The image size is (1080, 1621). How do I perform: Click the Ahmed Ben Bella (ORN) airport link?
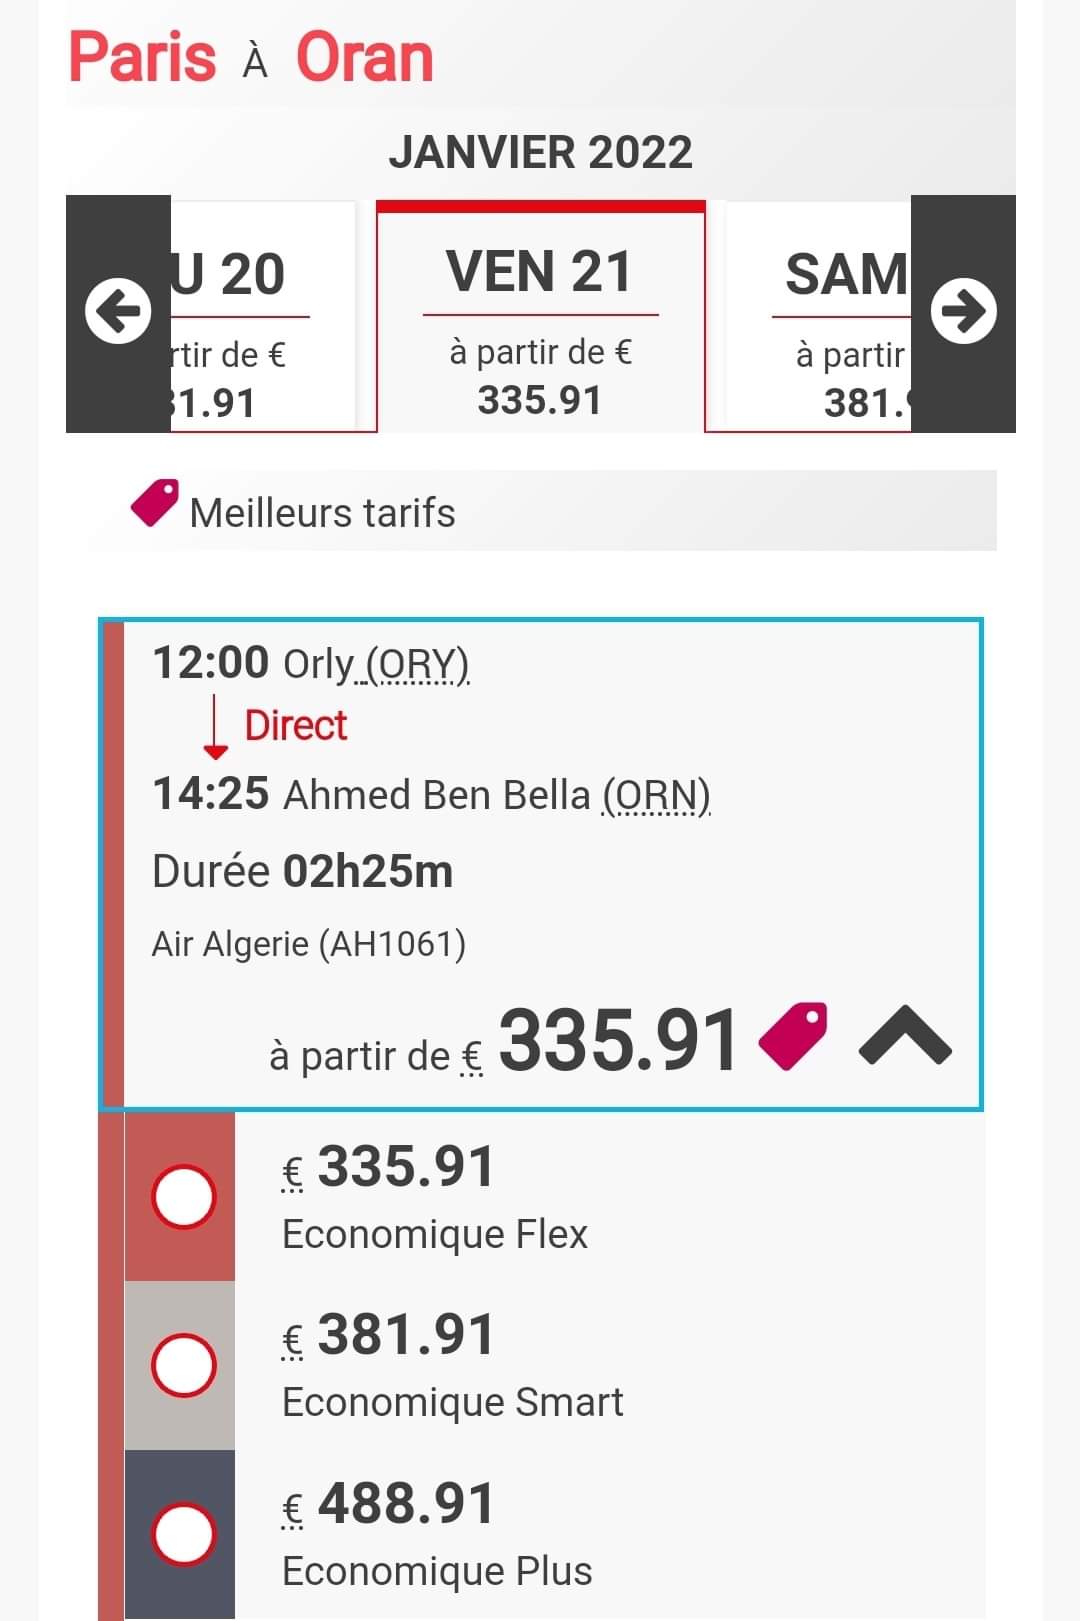click(497, 795)
